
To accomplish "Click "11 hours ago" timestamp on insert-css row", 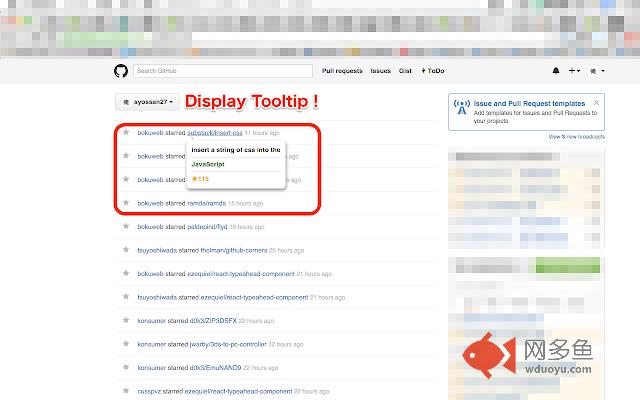I will click(262, 133).
